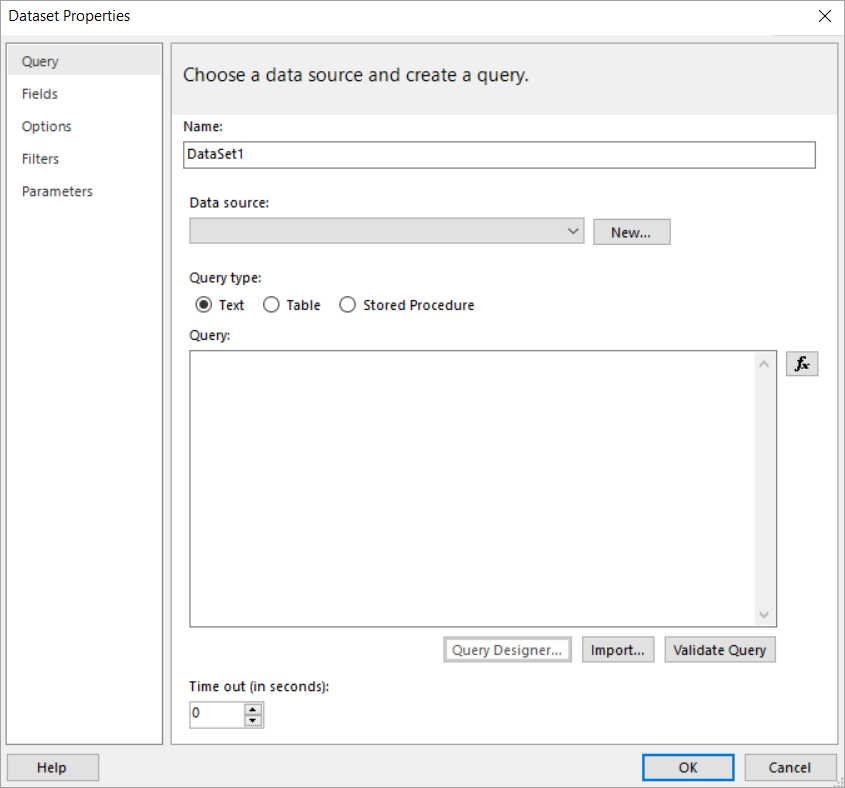Increase the time out value
Screen dimensions: 845x788
[253, 709]
